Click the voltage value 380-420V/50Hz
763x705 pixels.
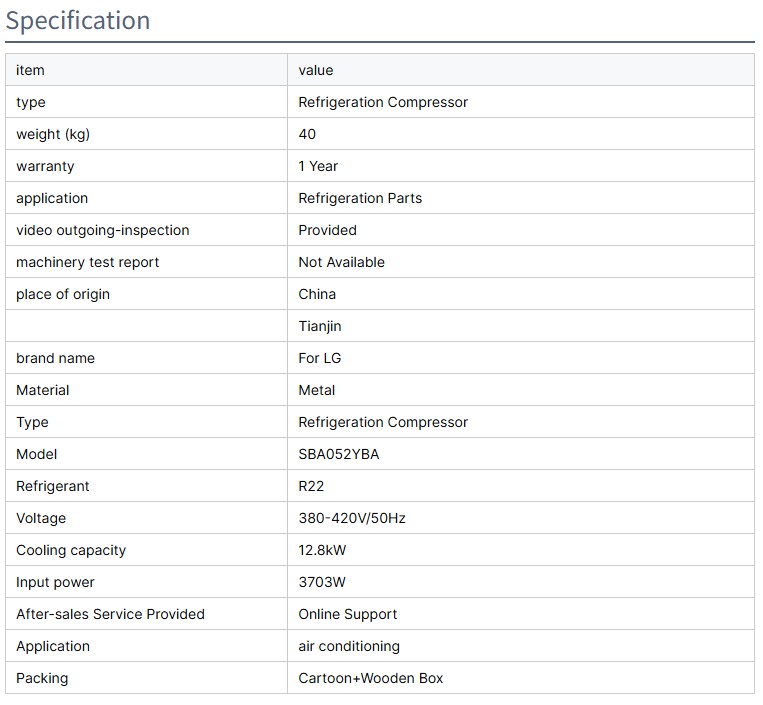[351, 518]
